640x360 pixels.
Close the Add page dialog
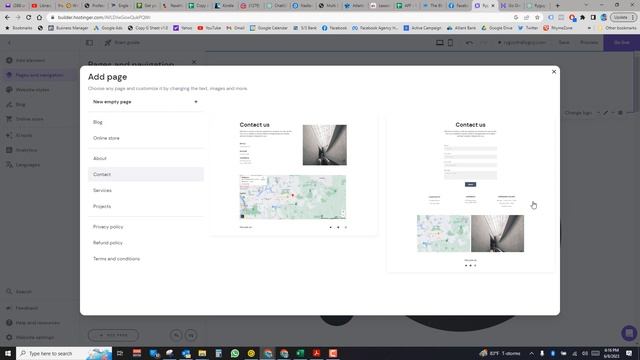554,72
